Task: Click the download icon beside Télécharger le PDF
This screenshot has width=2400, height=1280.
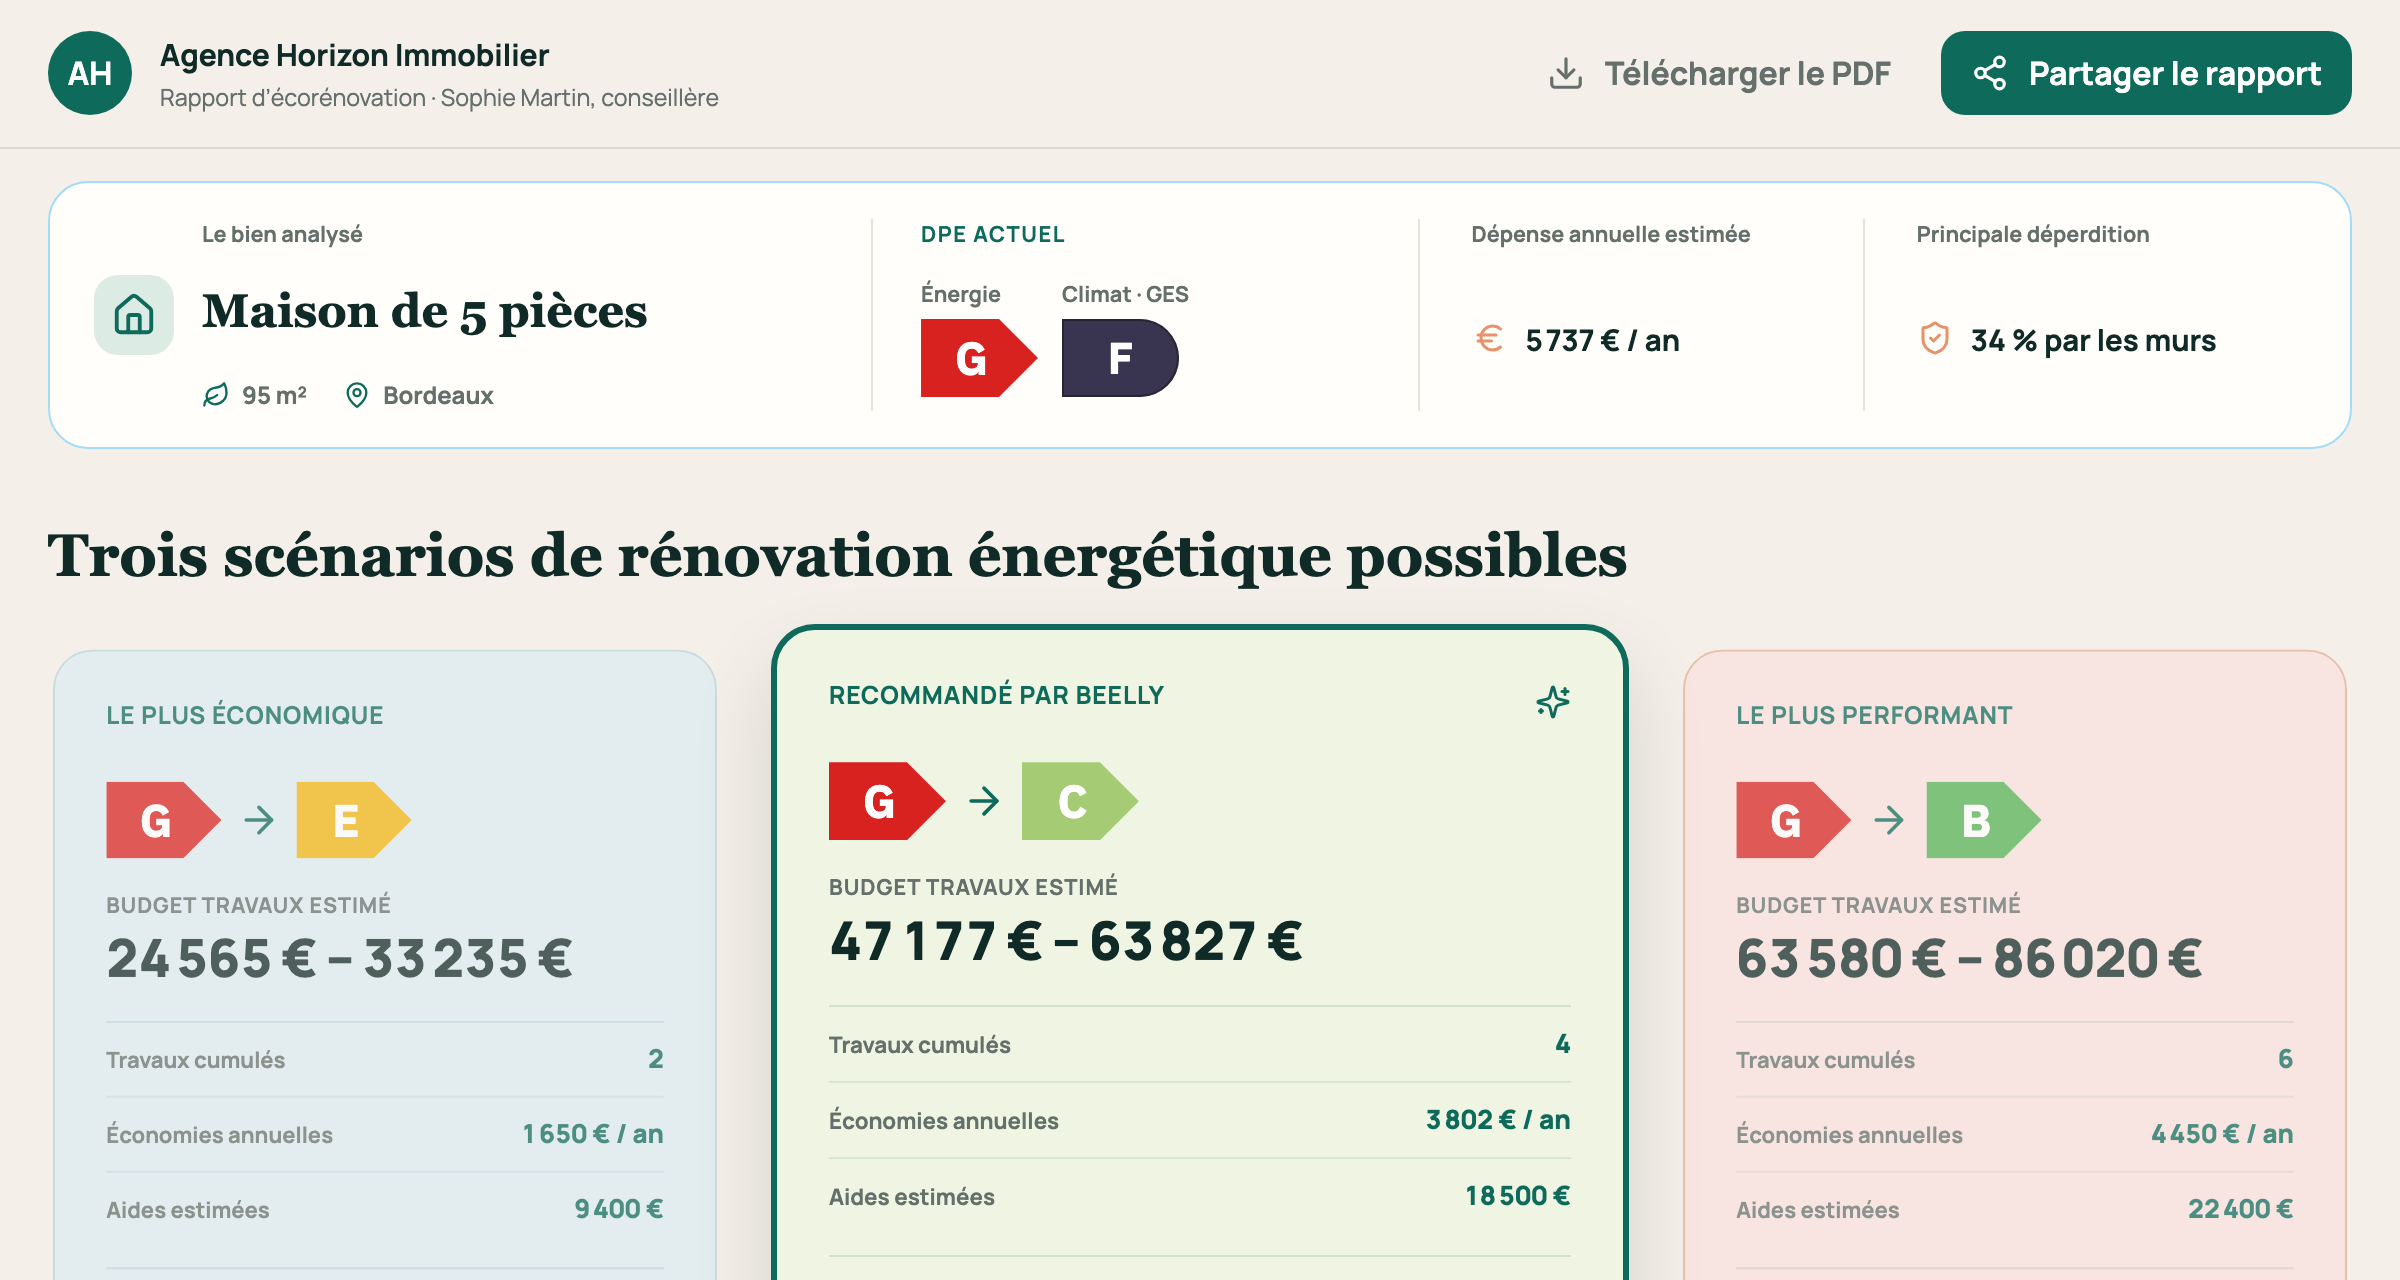Action: 1565,73
